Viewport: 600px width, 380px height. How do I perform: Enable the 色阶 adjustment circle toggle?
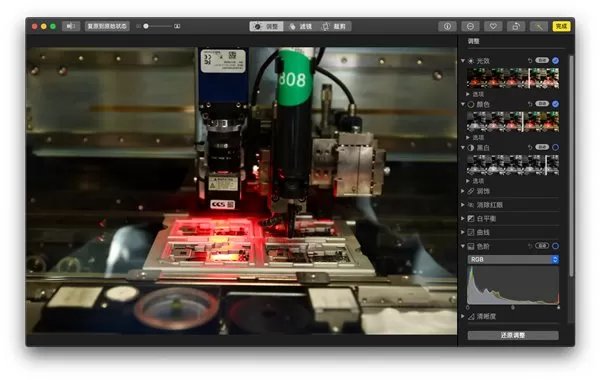point(556,246)
